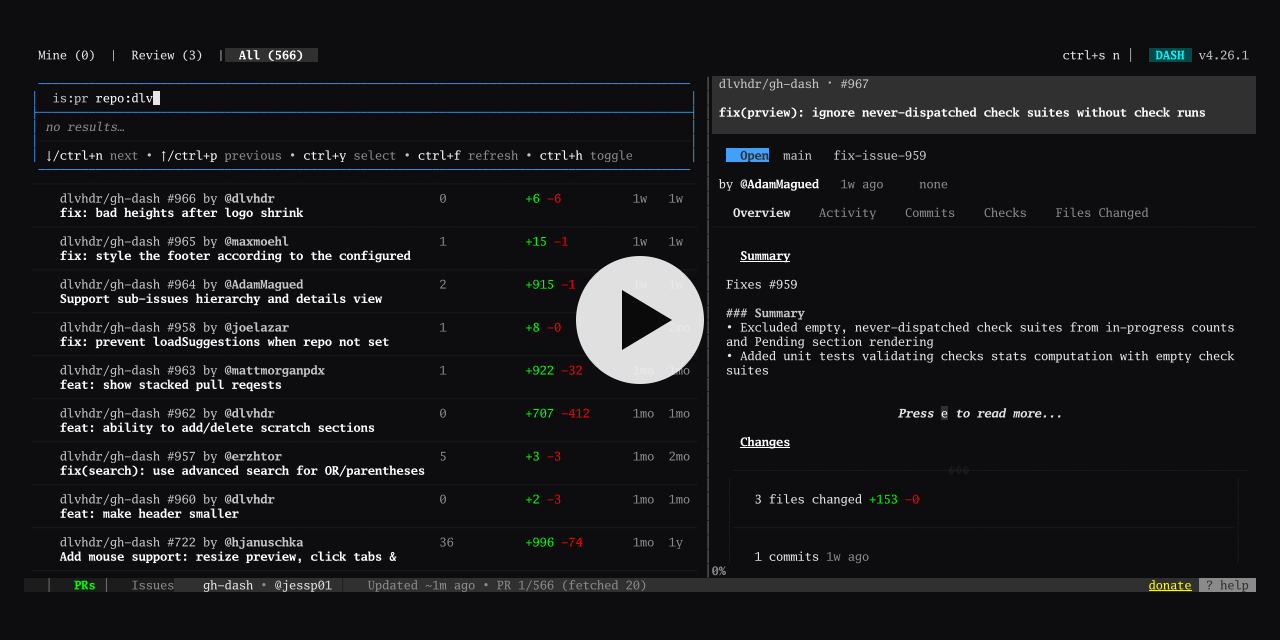Click the @jessp01 user in the footer

tap(303, 585)
